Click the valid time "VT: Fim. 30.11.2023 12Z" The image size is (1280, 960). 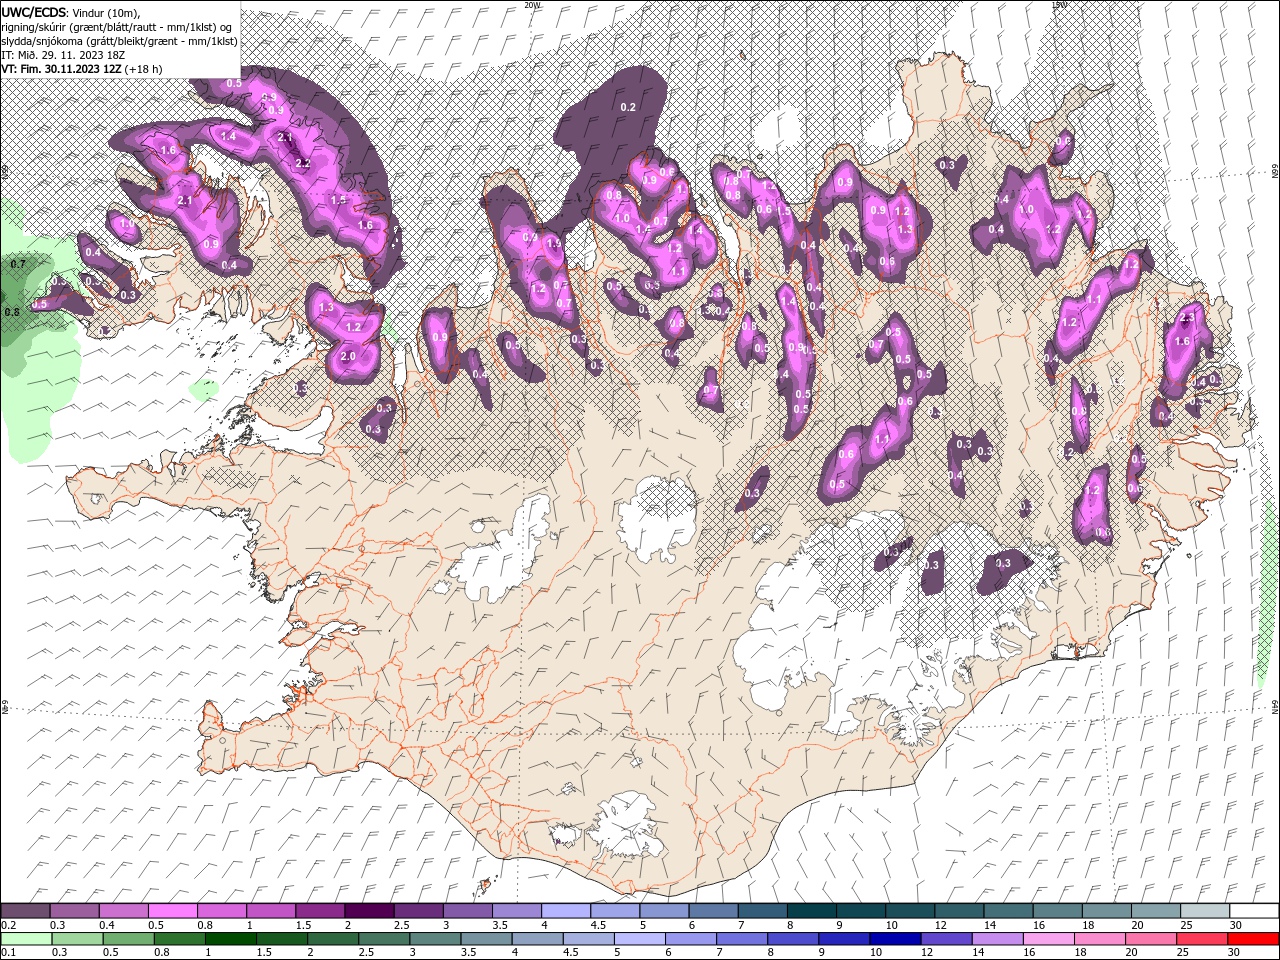coord(62,69)
